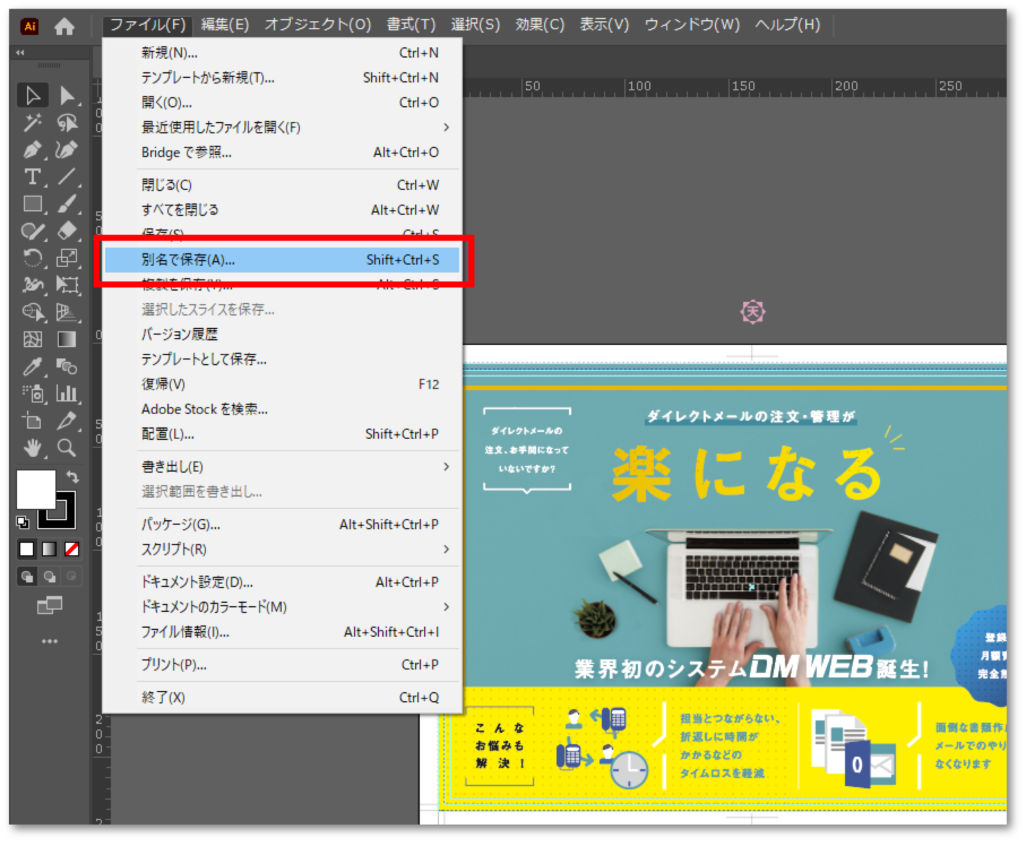Open the 編集(E) menu
Image resolution: width=1024 pixels, height=842 pixels.
coord(225,25)
